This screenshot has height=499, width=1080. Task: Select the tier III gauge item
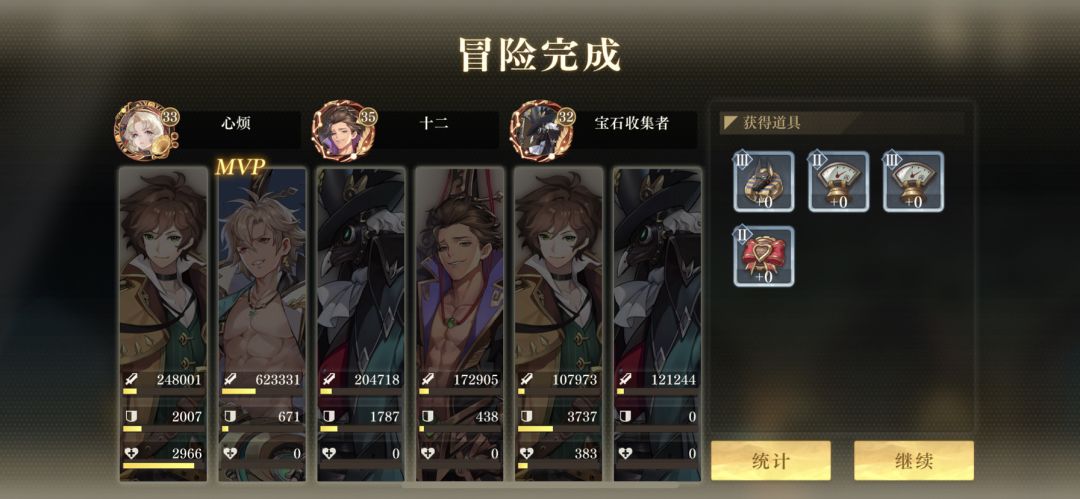(913, 181)
